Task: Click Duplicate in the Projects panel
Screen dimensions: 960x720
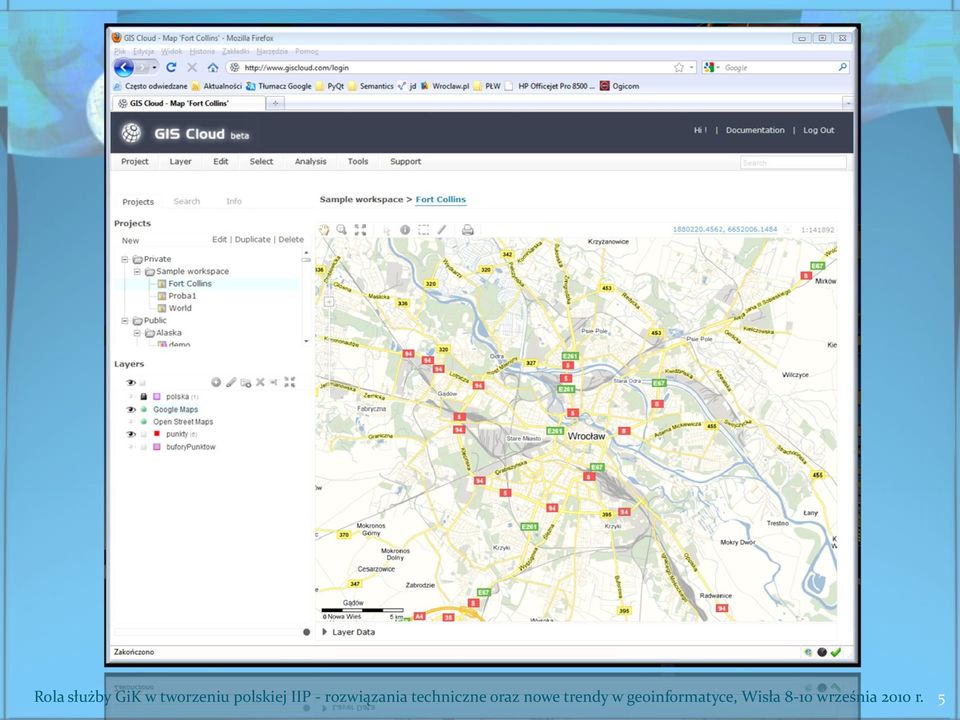Action: (253, 239)
